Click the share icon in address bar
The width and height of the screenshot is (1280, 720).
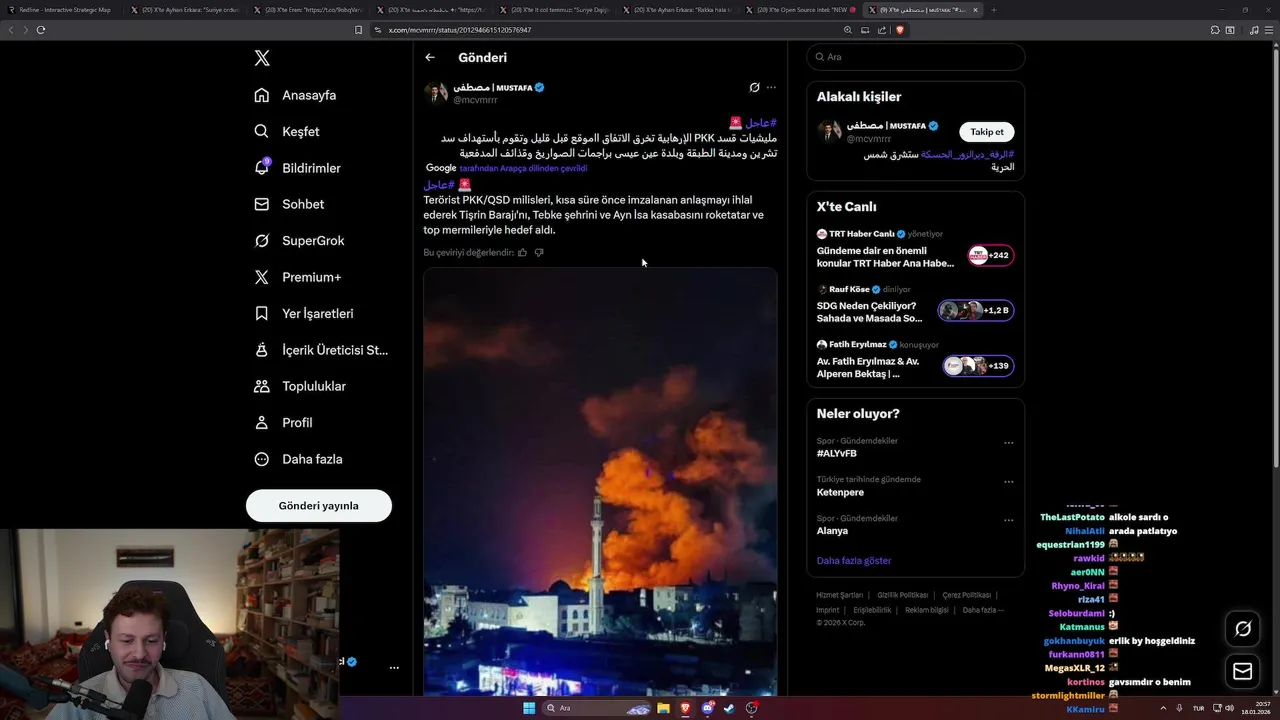point(882,30)
